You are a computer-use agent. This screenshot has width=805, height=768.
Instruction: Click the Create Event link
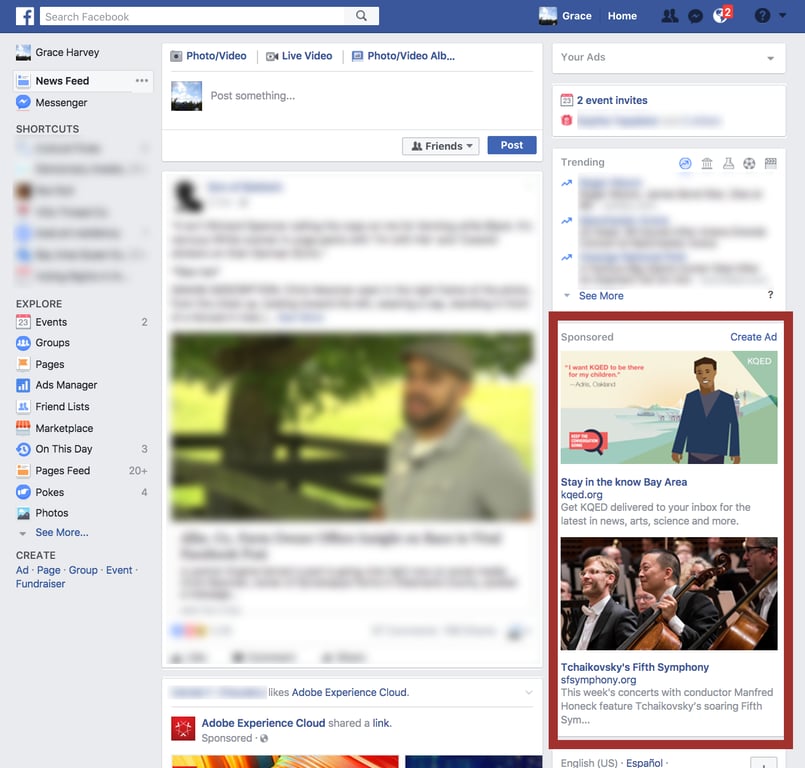pos(119,570)
